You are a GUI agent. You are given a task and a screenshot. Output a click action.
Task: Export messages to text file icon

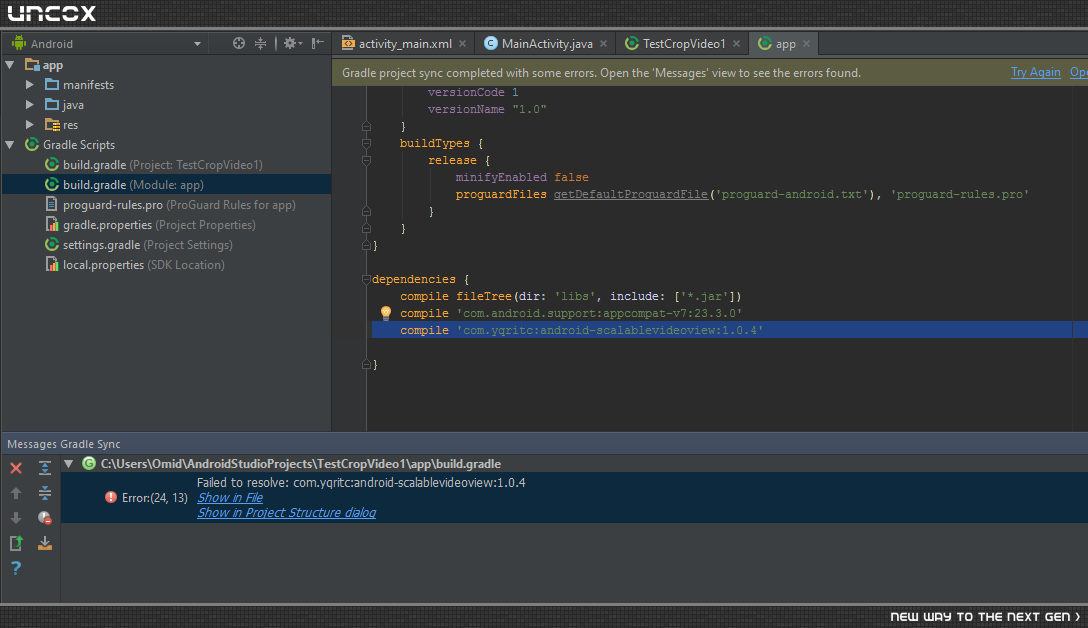(x=16, y=543)
